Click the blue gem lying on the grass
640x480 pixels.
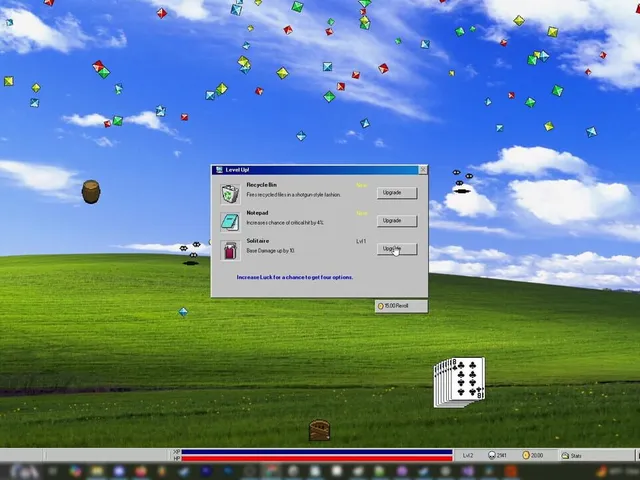(183, 312)
